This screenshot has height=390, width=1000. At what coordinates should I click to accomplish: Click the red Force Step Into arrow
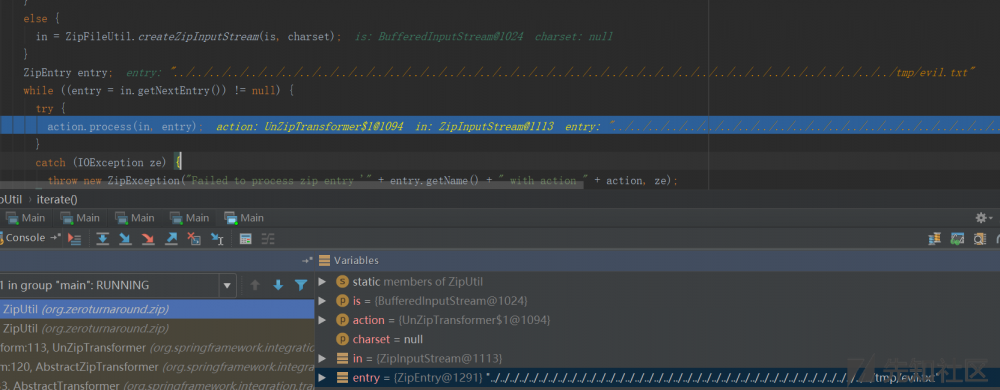point(148,238)
